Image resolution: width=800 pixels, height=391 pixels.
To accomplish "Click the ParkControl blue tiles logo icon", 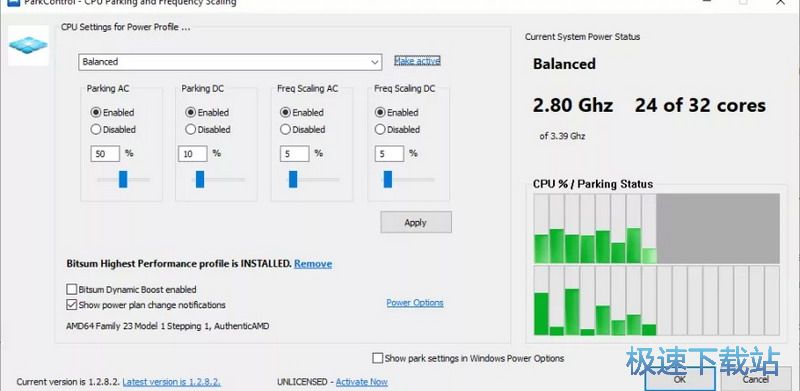I will click(x=28, y=45).
